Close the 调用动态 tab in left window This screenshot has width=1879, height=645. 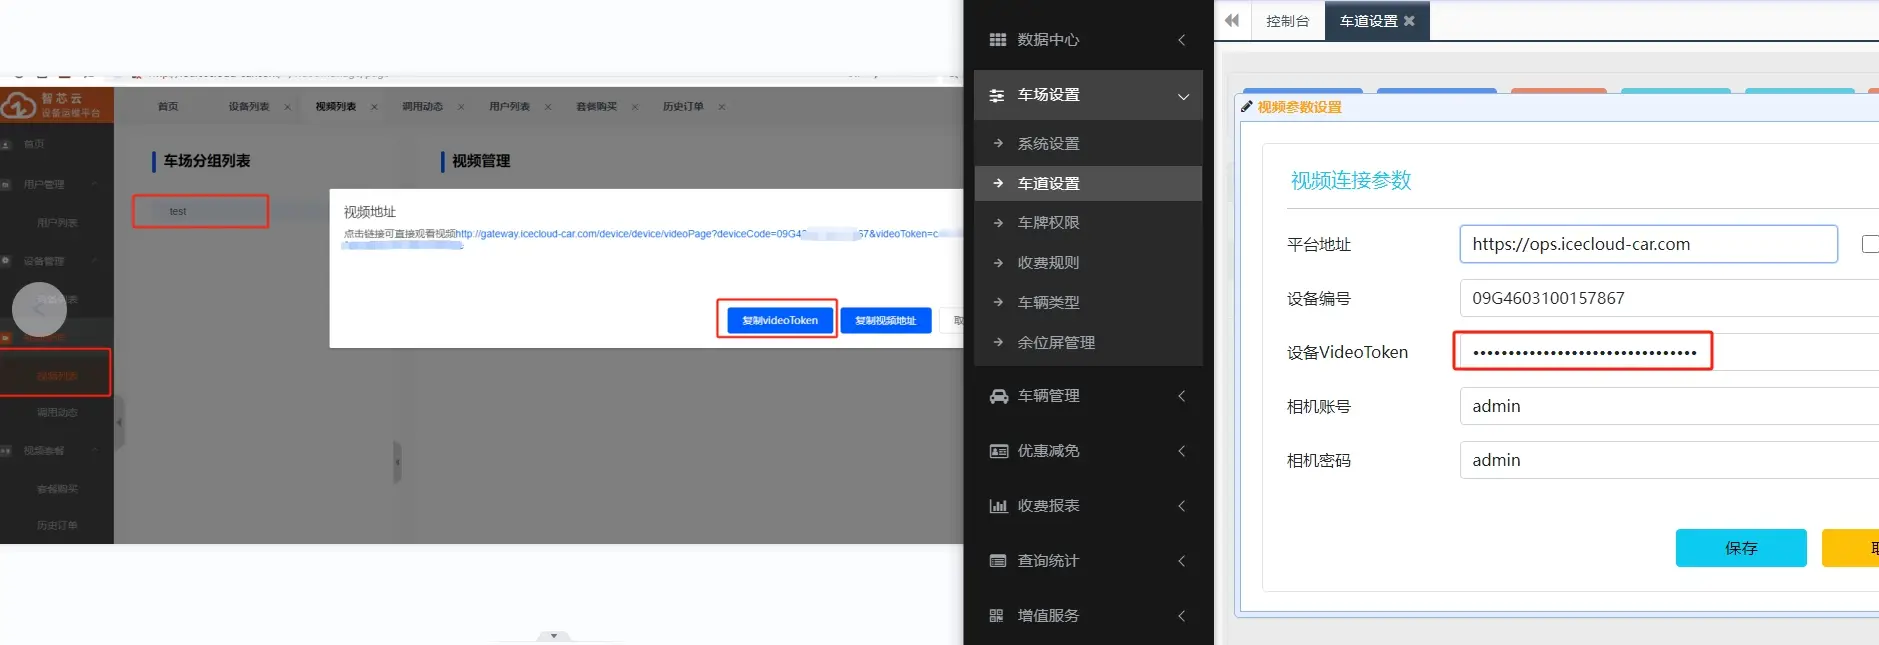(x=461, y=107)
